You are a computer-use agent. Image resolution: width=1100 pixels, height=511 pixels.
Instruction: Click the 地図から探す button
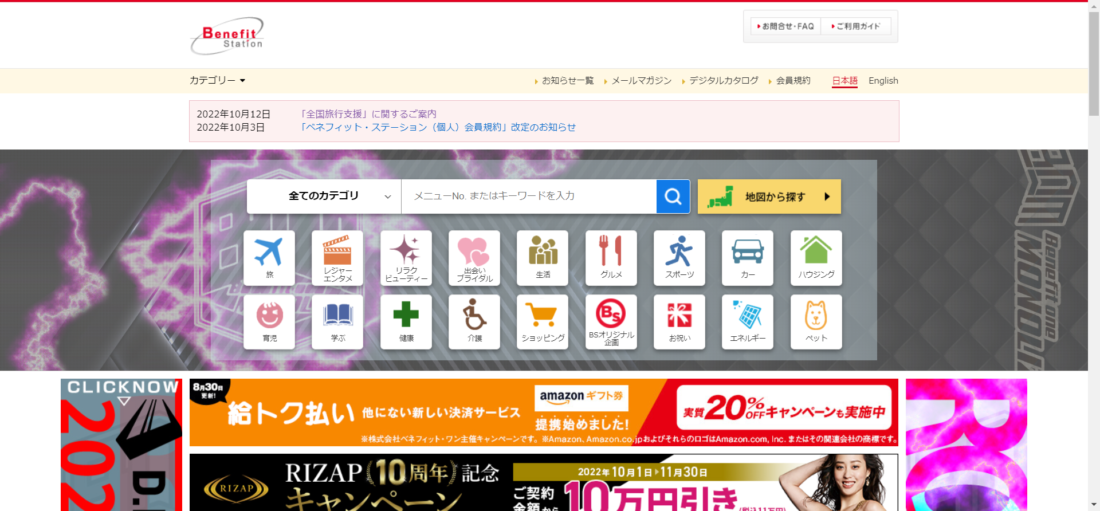pyautogui.click(x=769, y=197)
